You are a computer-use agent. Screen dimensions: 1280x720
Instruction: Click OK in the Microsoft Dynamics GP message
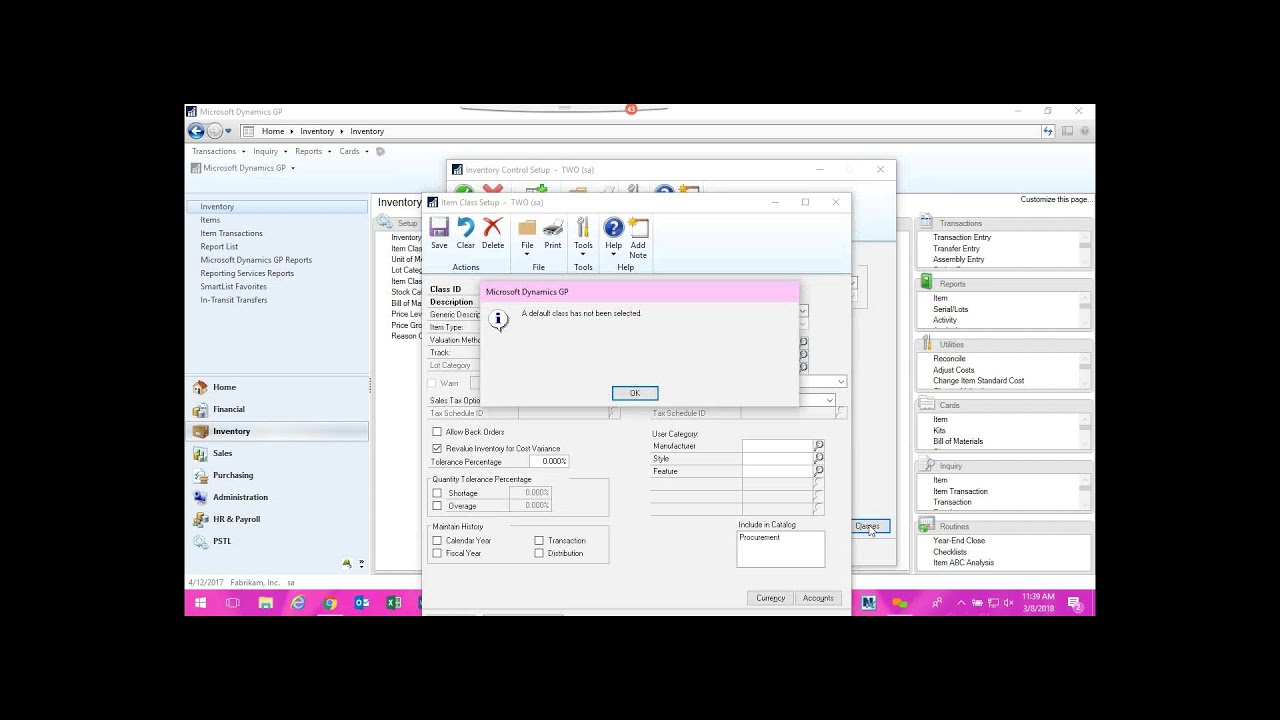(635, 393)
